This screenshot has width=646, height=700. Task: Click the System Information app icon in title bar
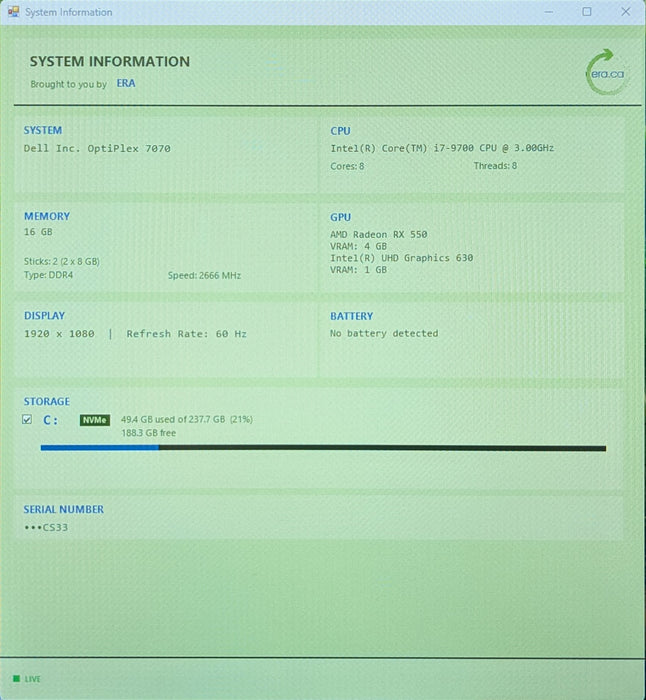click(x=13, y=11)
